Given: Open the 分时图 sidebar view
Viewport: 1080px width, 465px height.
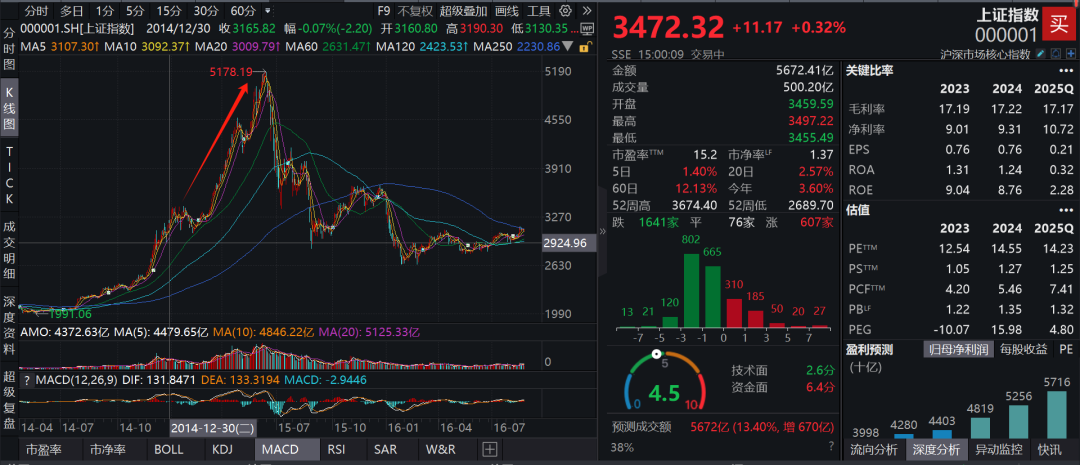Looking at the screenshot, I should pyautogui.click(x=9, y=48).
